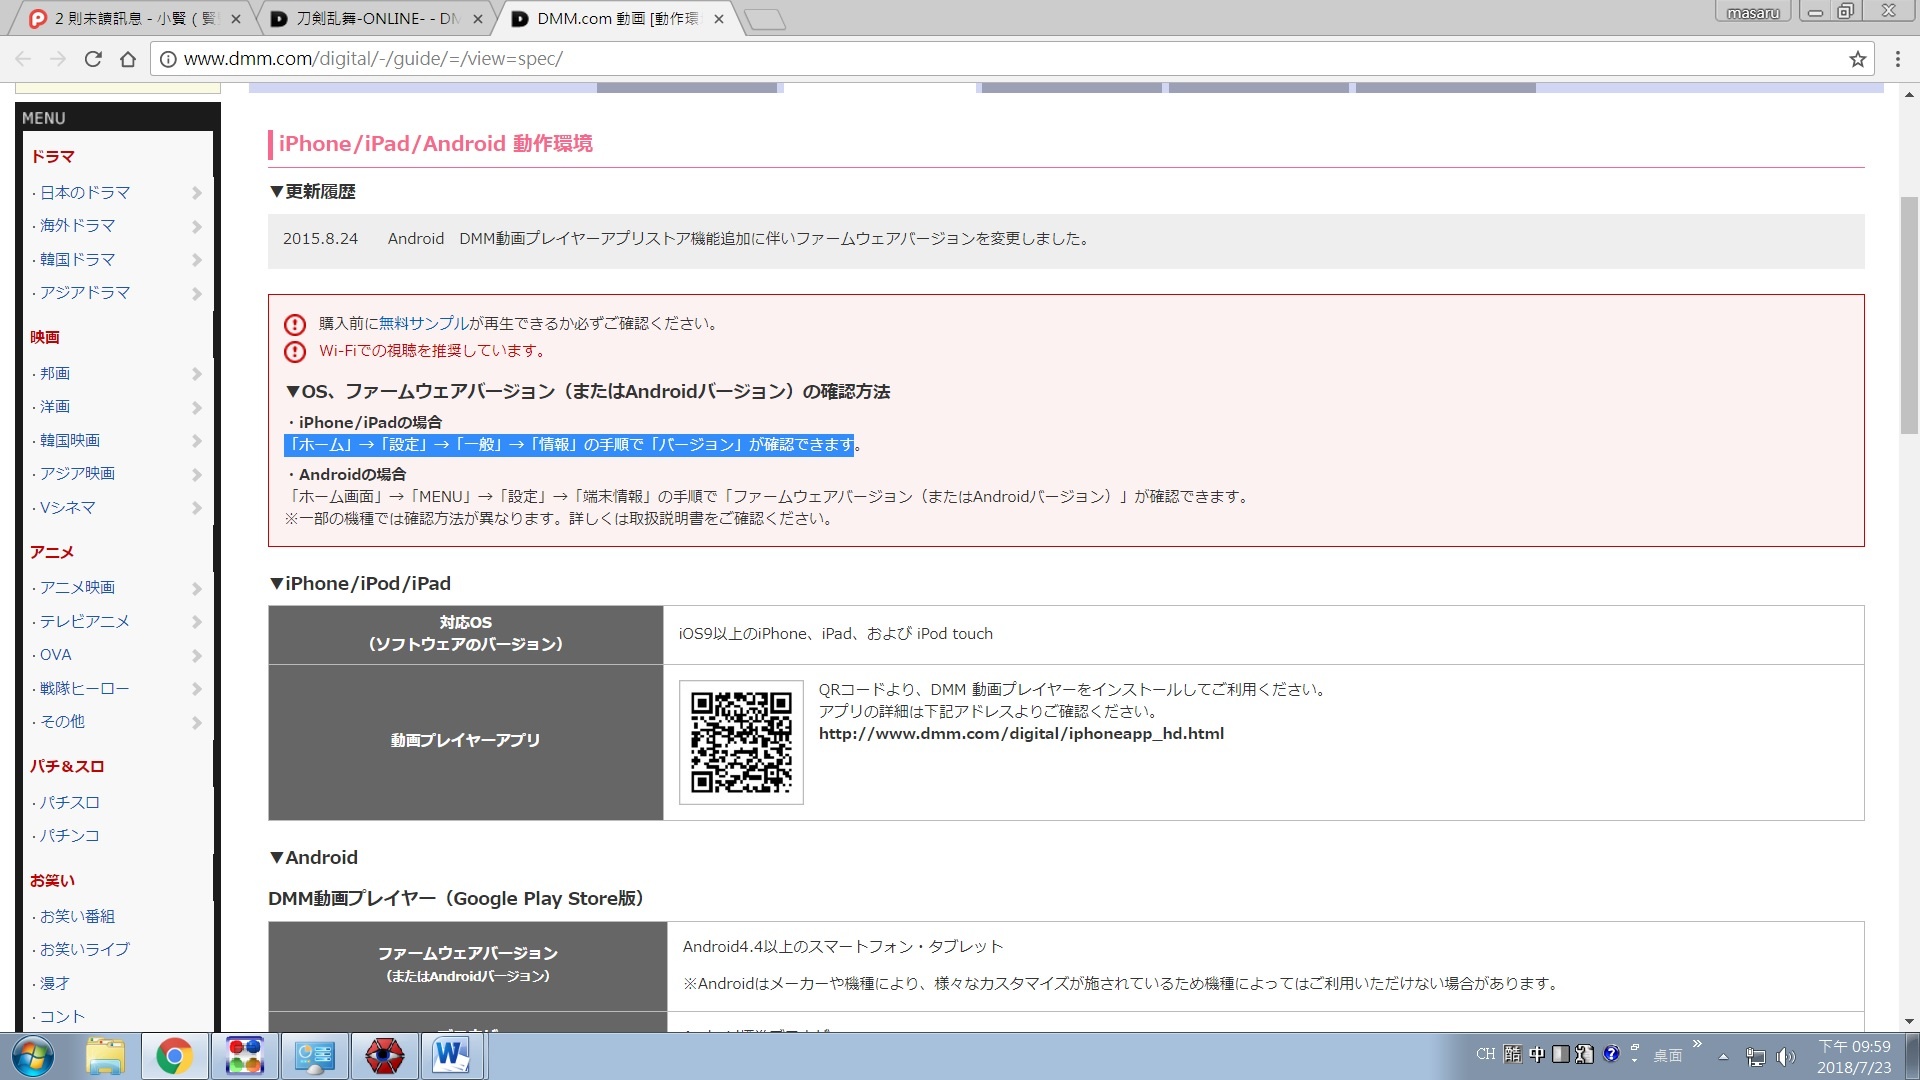Viewport: 1920px width, 1080px height.
Task: Open OVA category
Action: pyautogui.click(x=56, y=654)
